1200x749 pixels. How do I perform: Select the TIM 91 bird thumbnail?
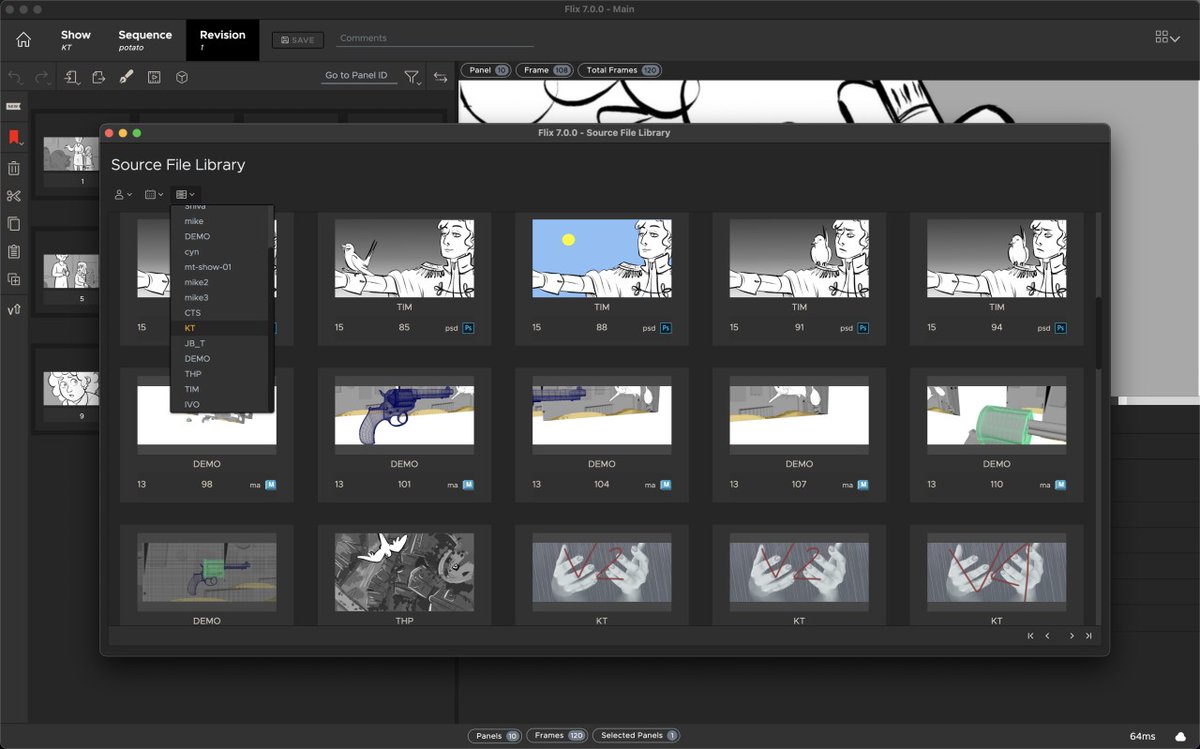point(799,258)
